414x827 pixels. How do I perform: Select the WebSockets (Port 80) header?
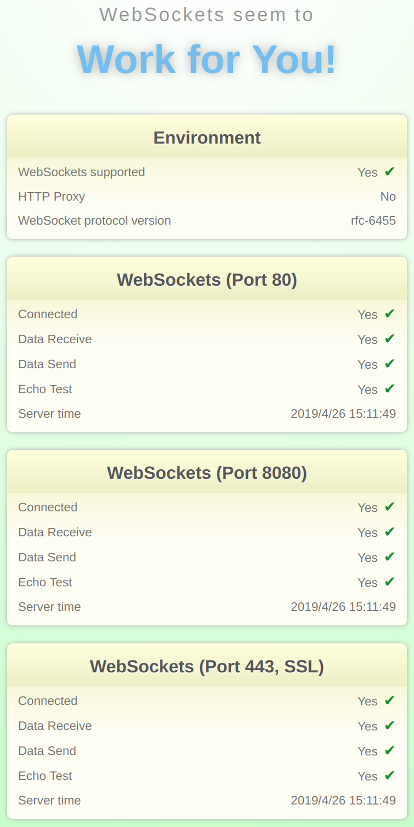pyautogui.click(x=207, y=280)
